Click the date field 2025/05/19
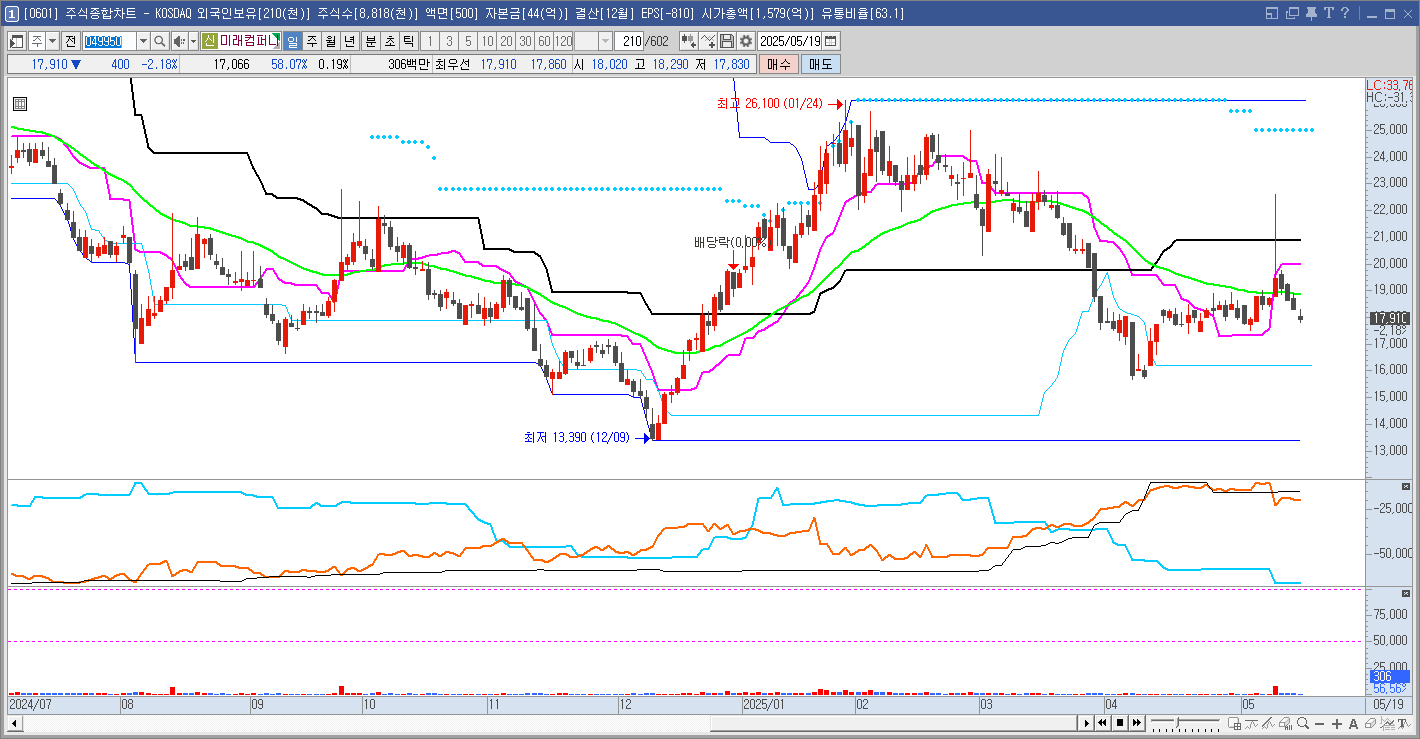Screen dimensions: 1420x739 tap(789, 41)
